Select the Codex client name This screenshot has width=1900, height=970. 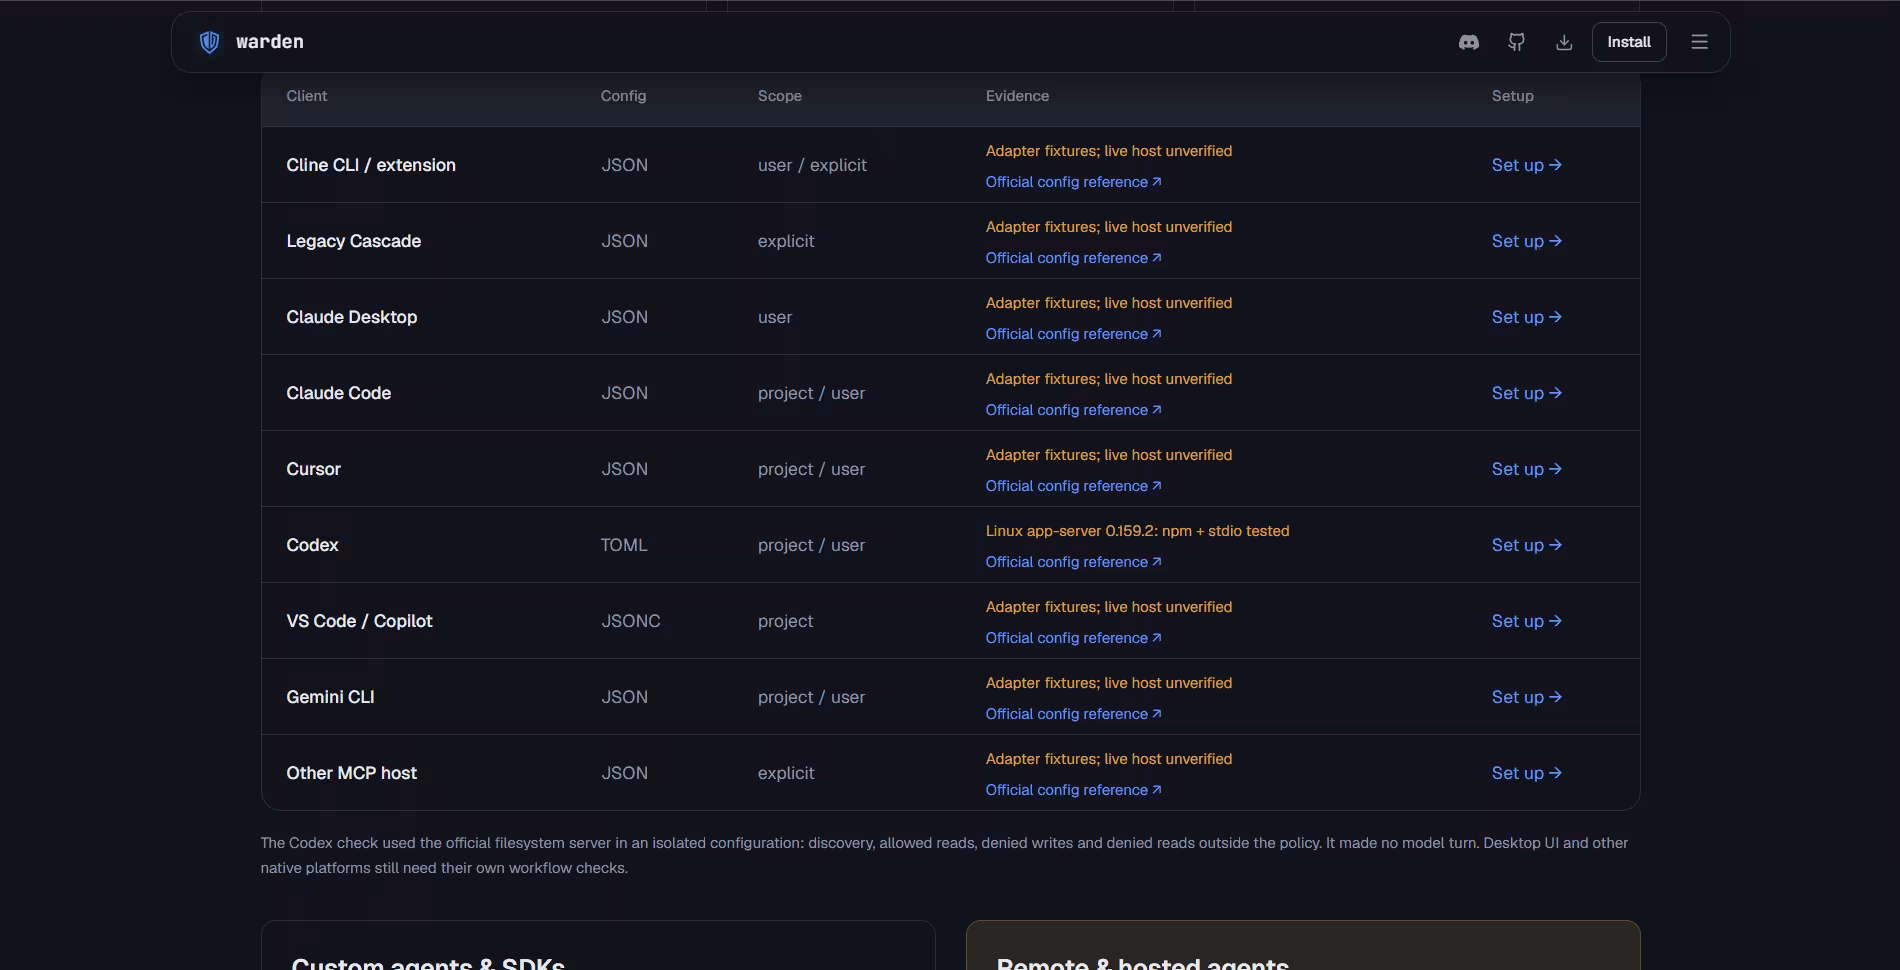[312, 545]
